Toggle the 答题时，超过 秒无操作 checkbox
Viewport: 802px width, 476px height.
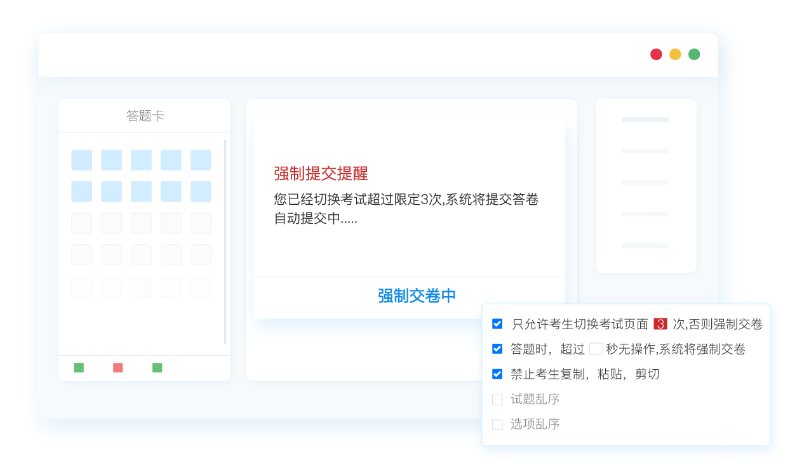(x=497, y=349)
